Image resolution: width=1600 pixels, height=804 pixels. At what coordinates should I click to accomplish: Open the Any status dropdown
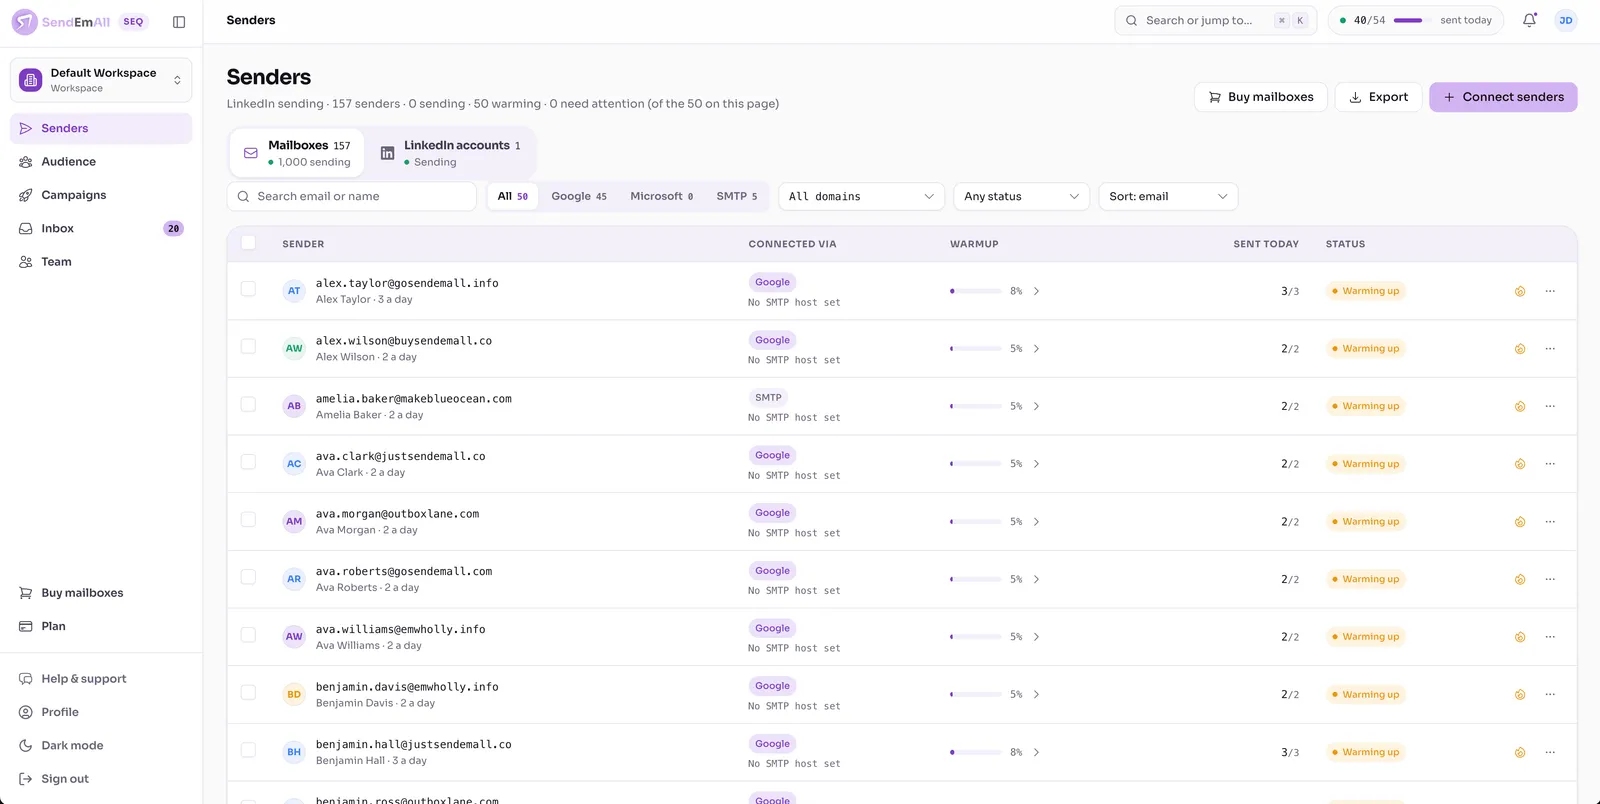coord(1021,196)
